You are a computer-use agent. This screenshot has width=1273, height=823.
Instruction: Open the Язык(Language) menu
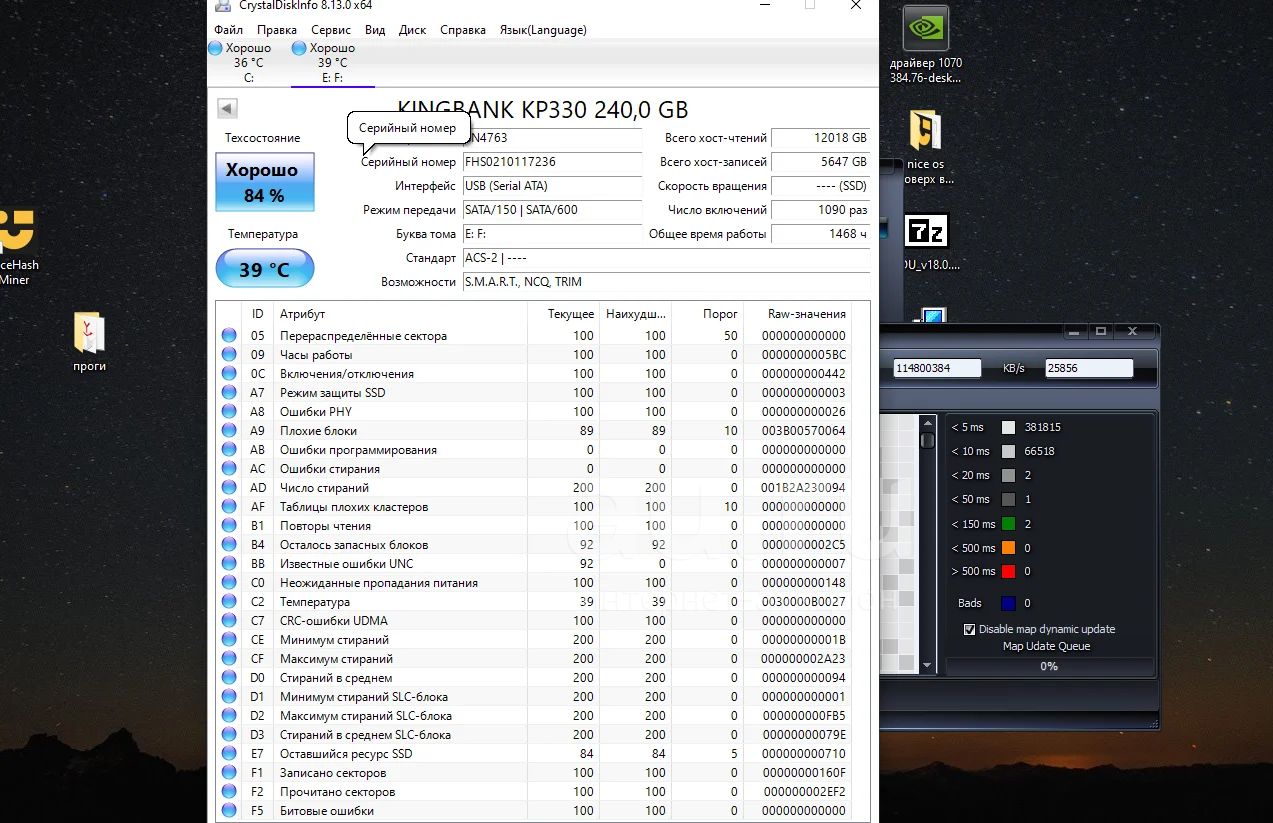[543, 30]
